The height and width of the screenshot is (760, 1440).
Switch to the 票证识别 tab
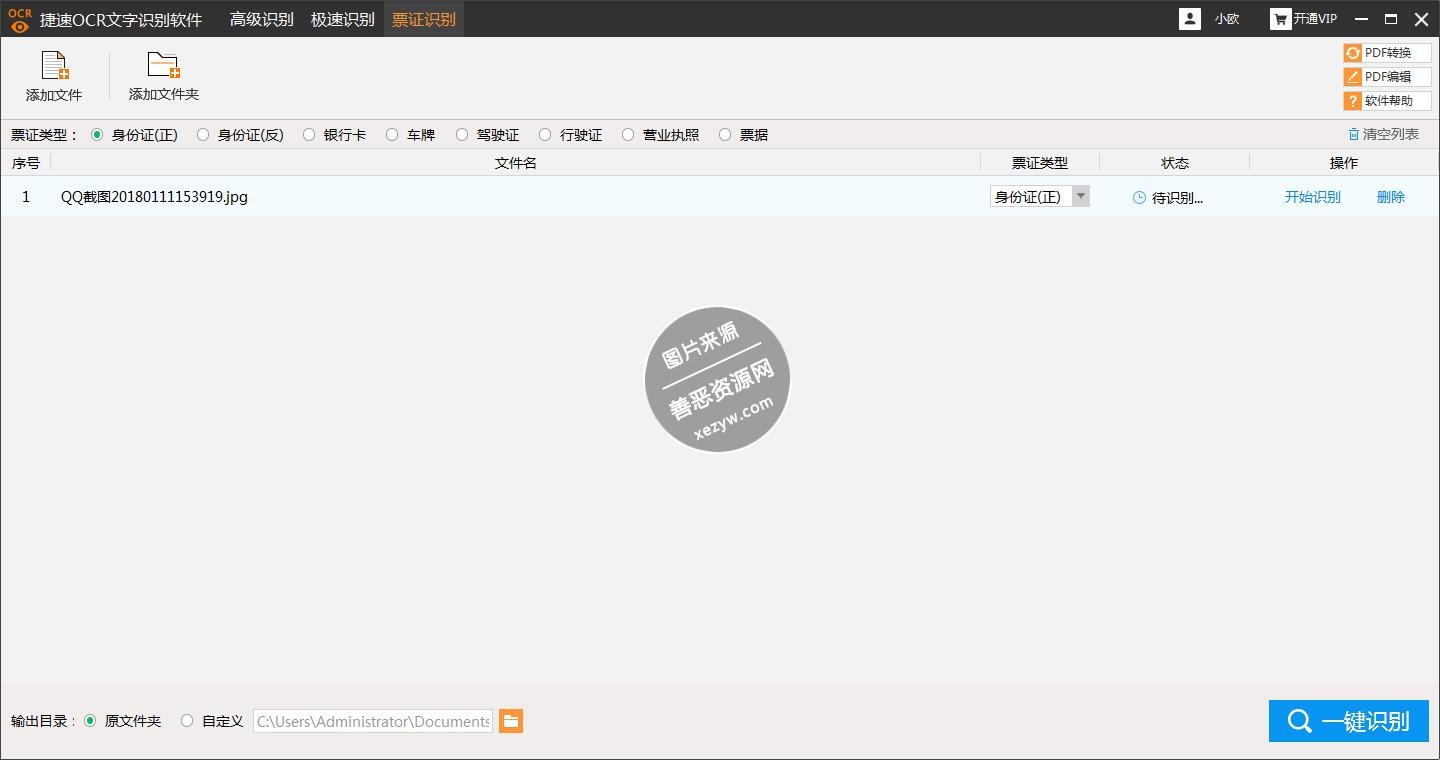pos(424,19)
